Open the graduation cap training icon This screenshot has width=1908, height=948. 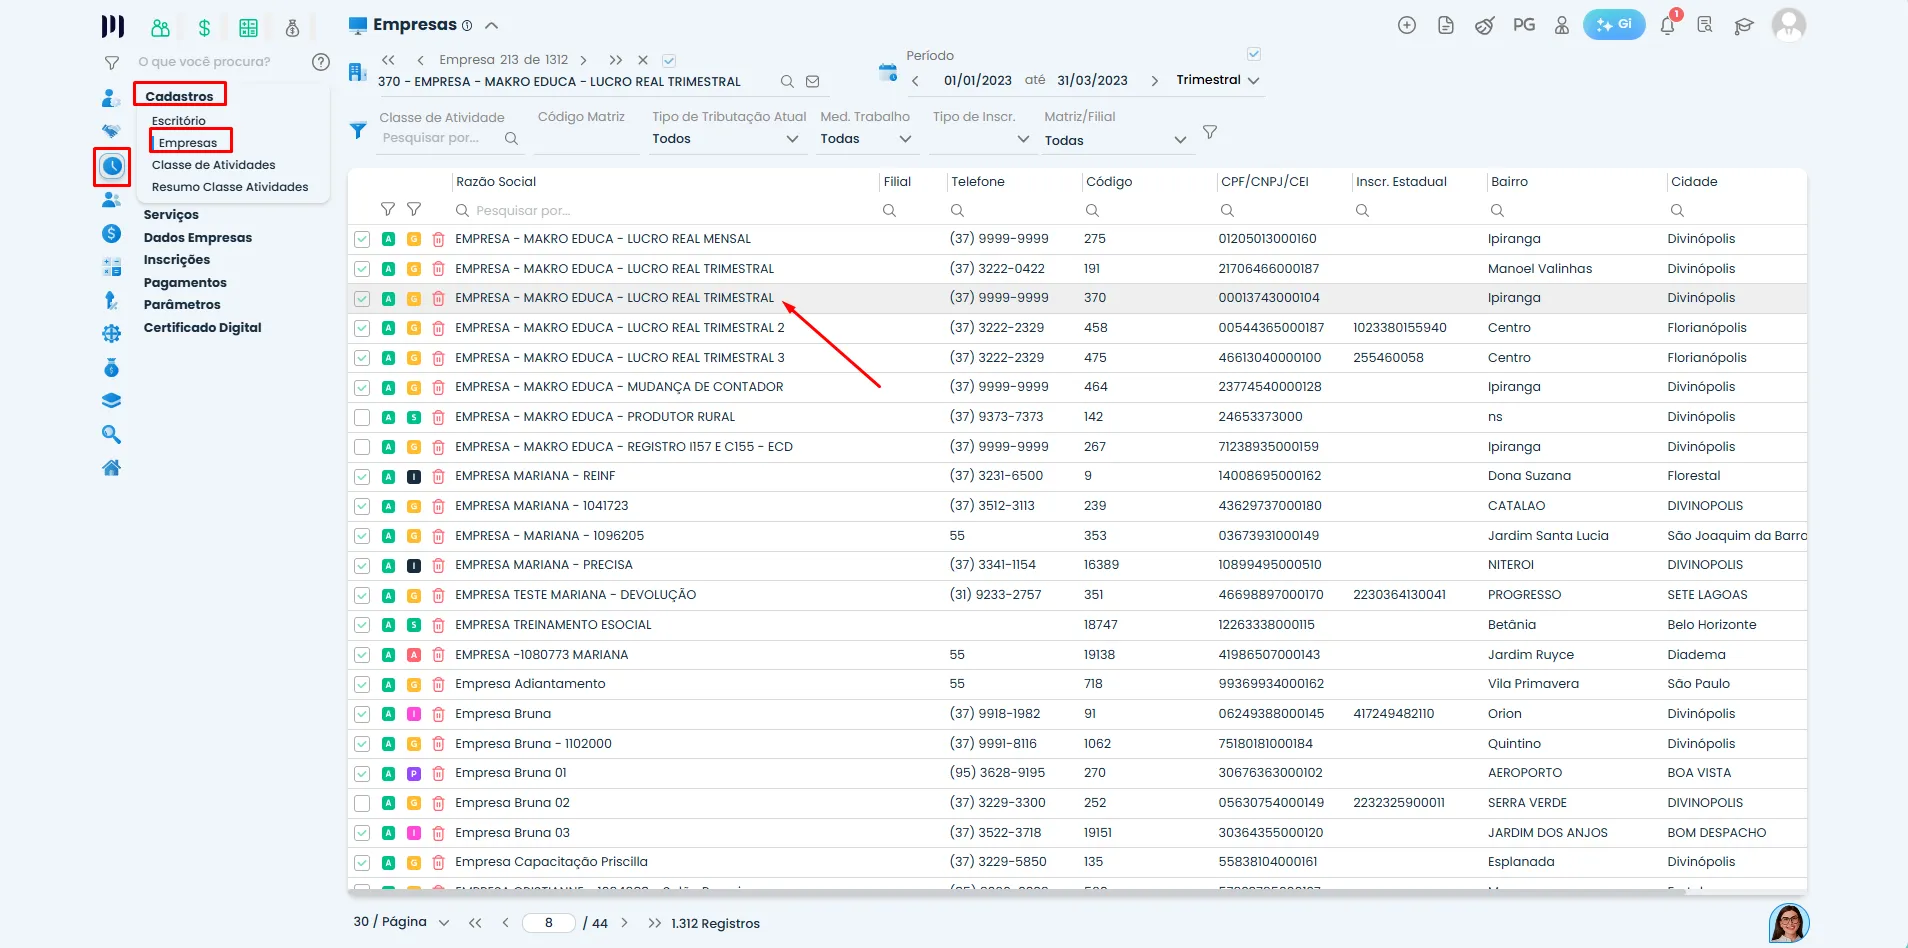click(1744, 26)
